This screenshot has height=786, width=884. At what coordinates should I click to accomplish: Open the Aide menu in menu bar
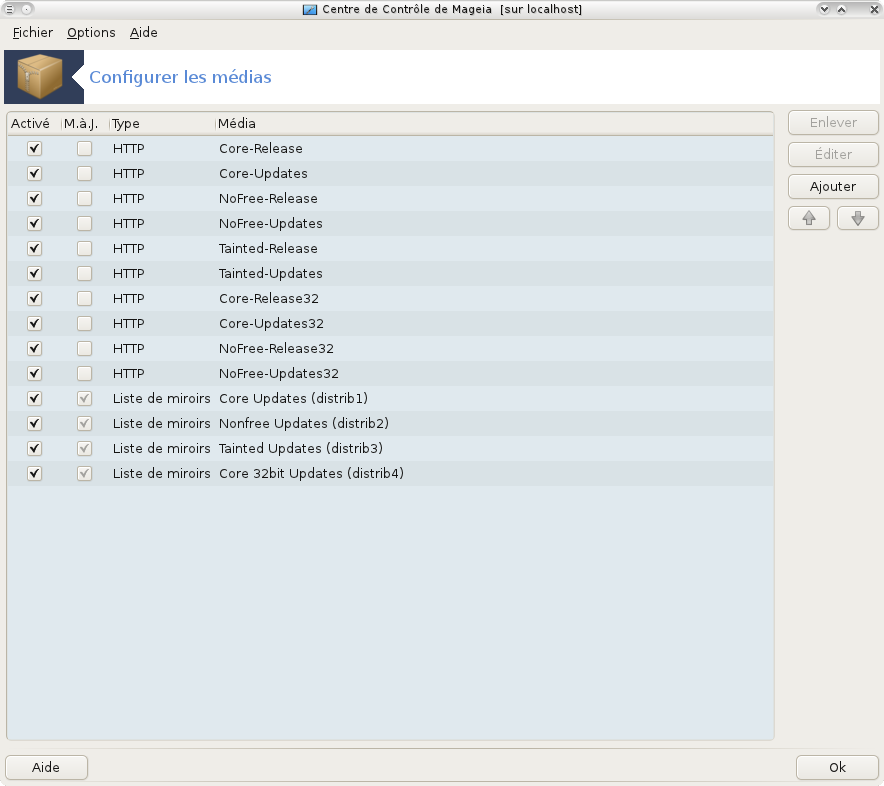point(143,33)
